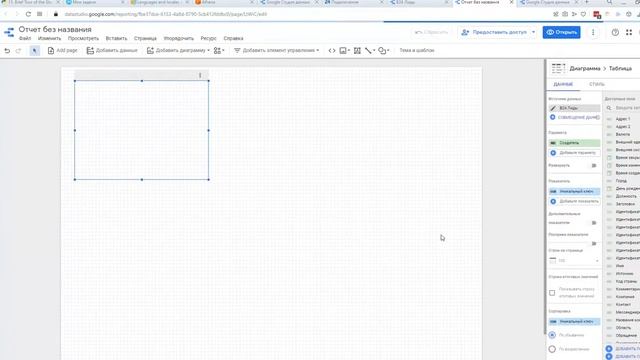640x360 pixels.
Task: Switch to the СТИЛЬ tab
Action: click(597, 84)
